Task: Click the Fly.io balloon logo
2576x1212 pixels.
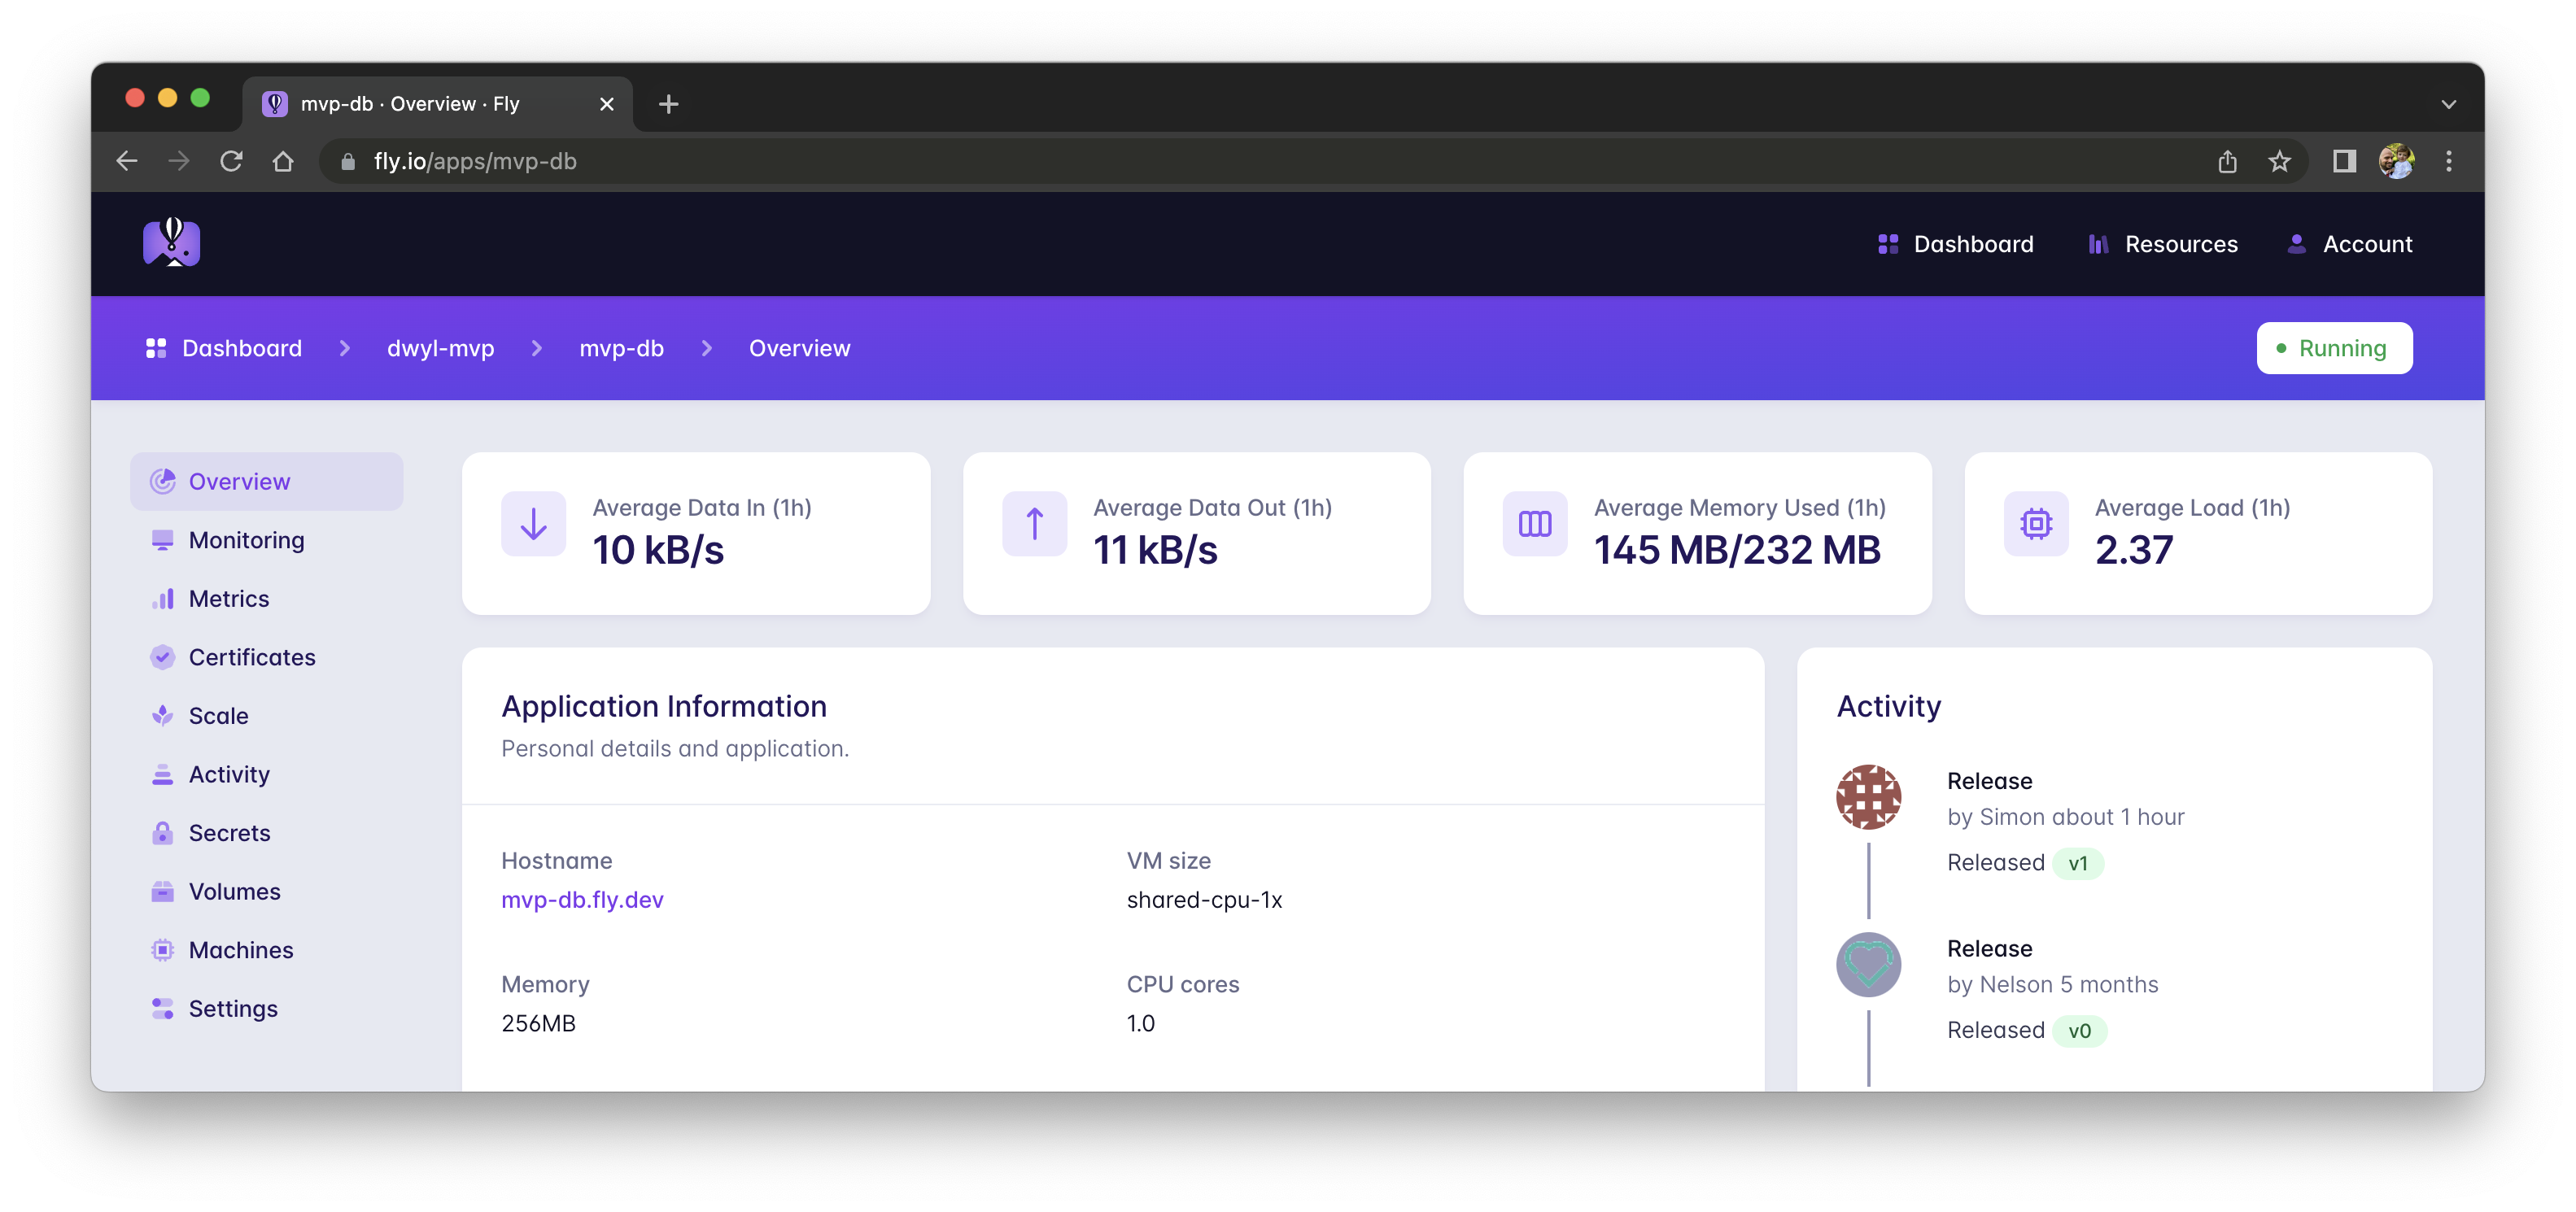Action: click(x=170, y=242)
